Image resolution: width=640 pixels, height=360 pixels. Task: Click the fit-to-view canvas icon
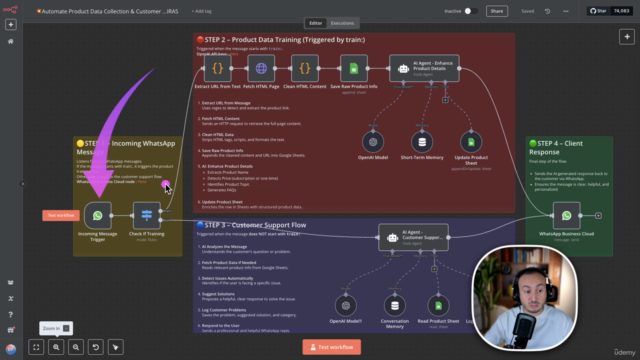(x=36, y=347)
